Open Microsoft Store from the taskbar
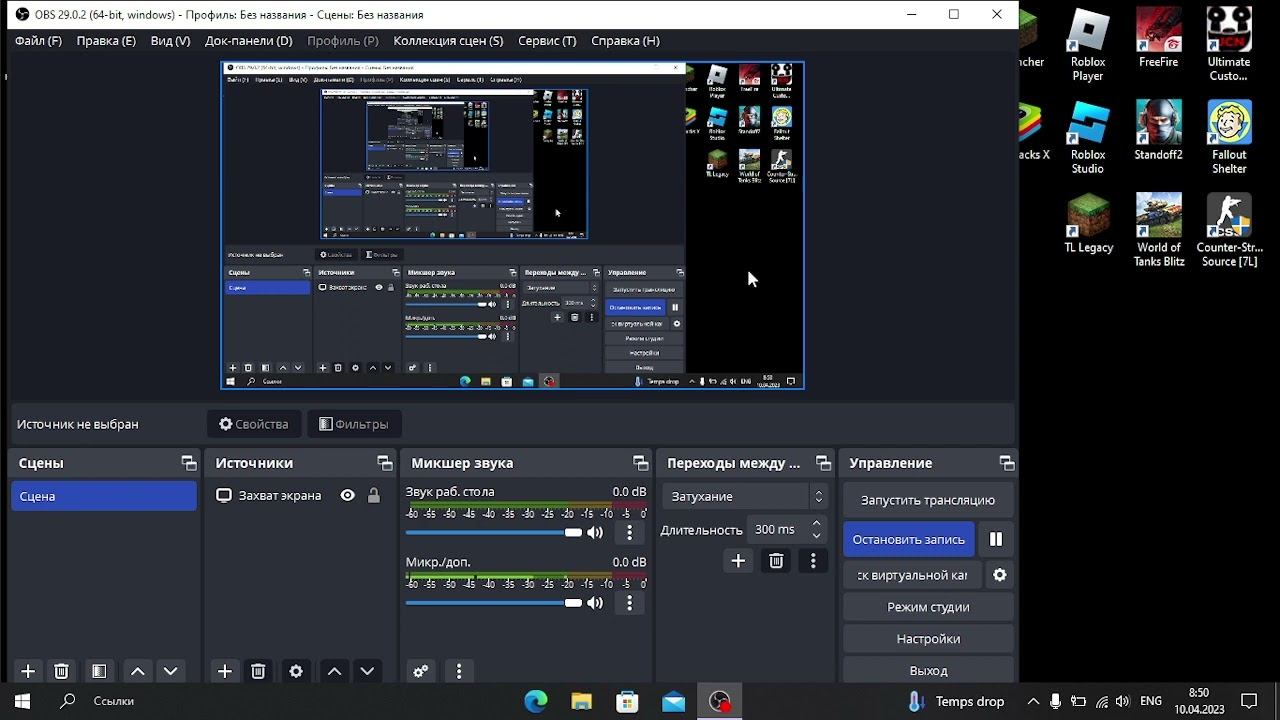 coord(628,701)
